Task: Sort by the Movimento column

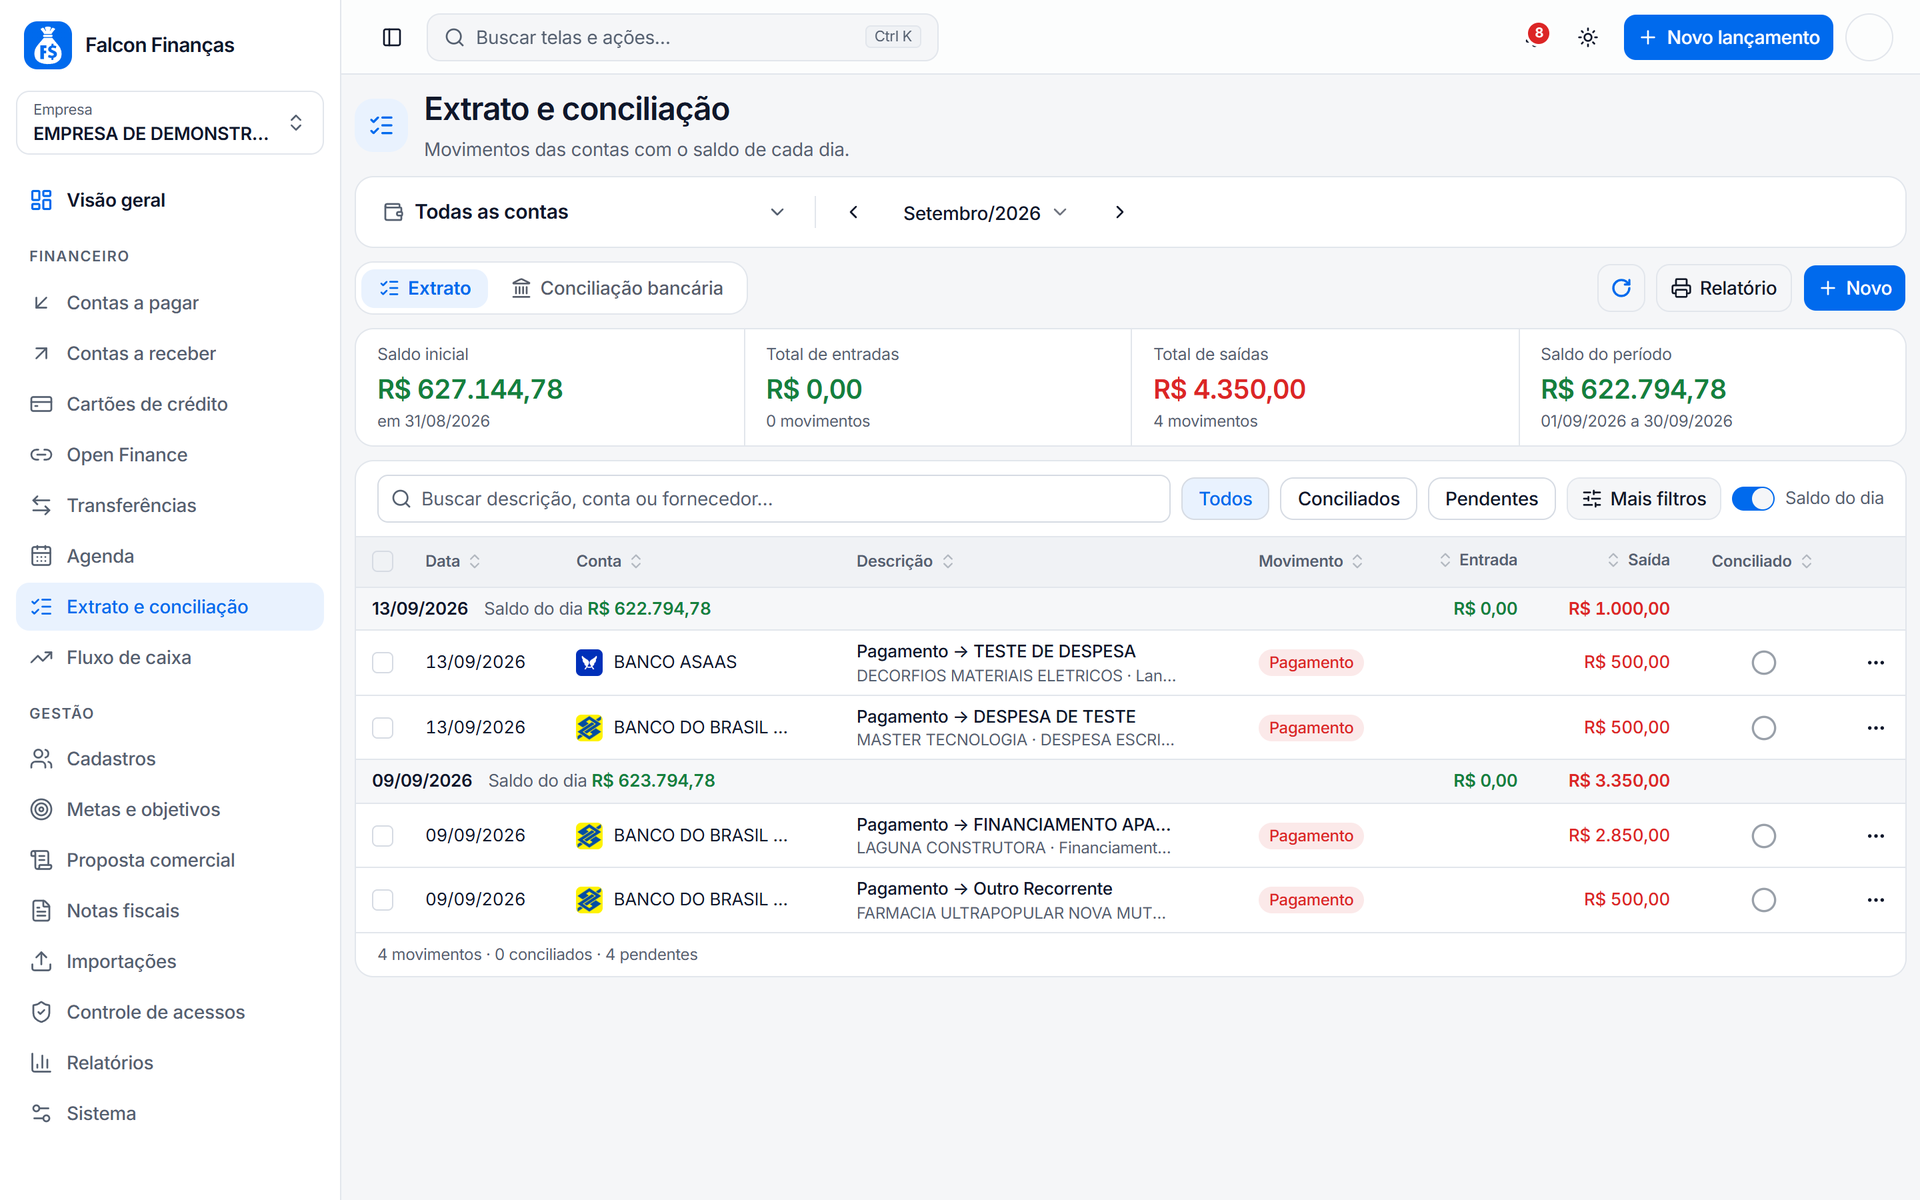Action: [1310, 561]
